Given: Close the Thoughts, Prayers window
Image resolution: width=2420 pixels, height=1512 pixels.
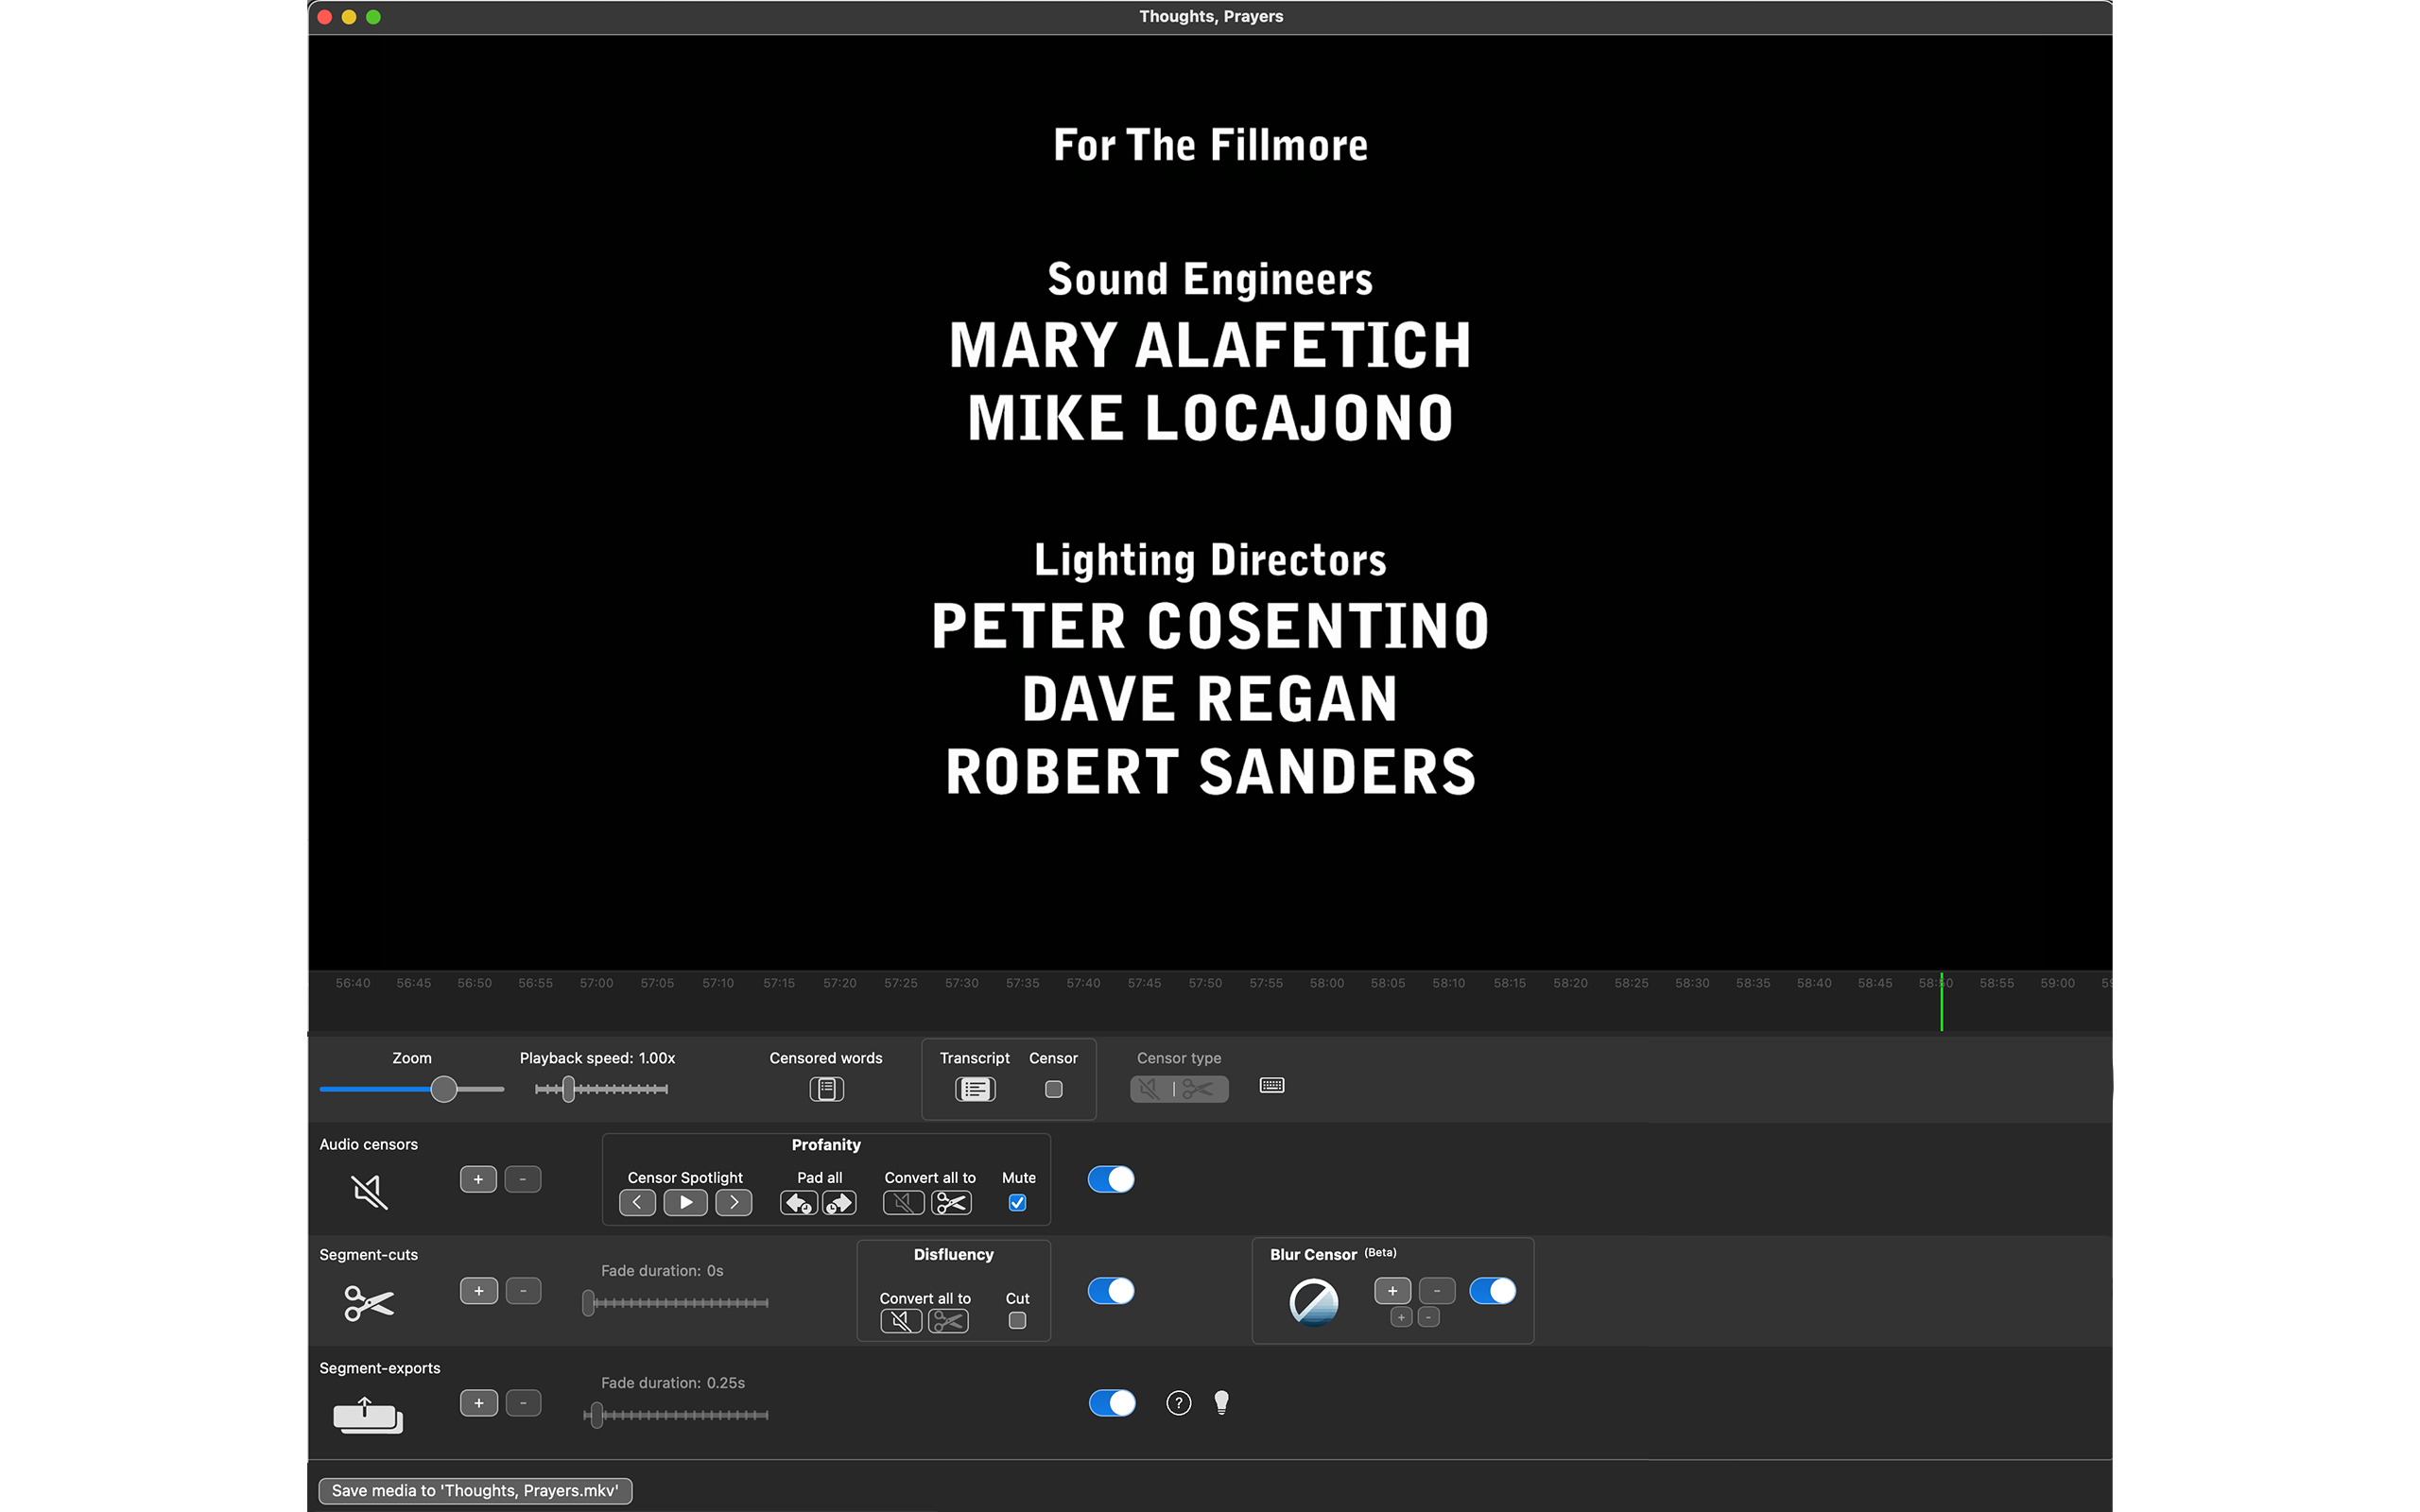Looking at the screenshot, I should click(325, 17).
